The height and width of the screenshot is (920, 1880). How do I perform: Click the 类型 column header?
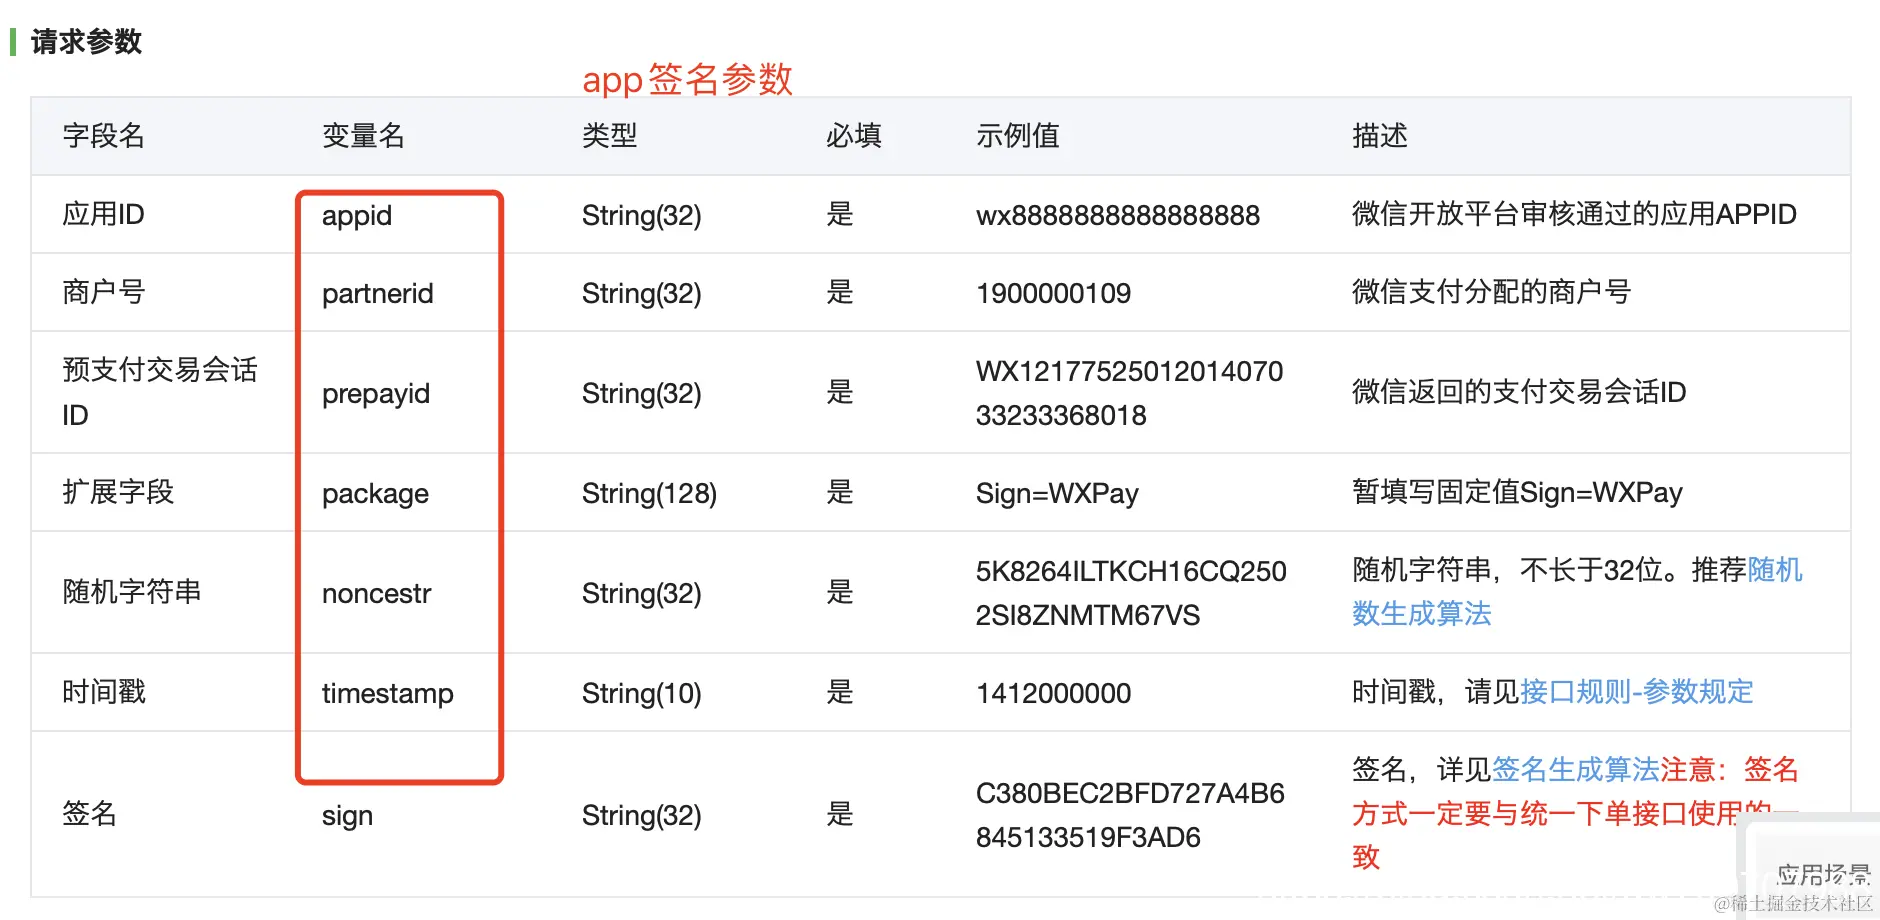(609, 136)
